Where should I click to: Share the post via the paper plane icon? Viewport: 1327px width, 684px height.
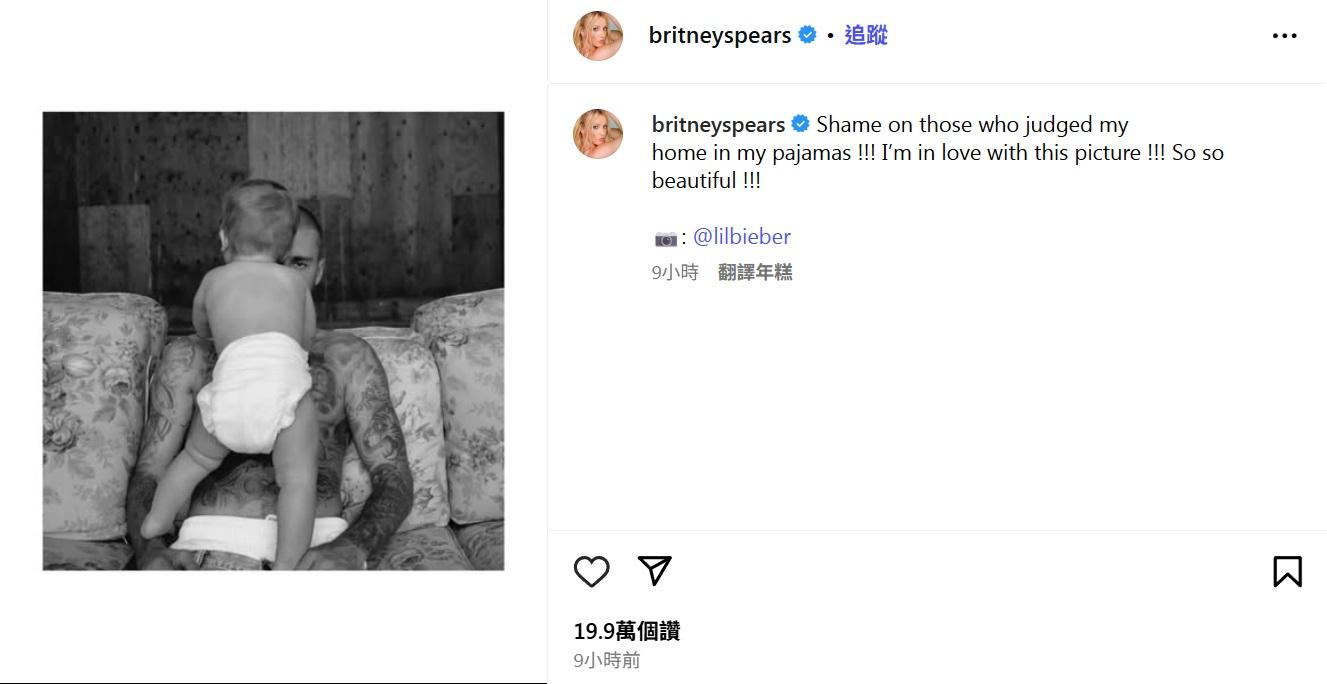(x=654, y=570)
